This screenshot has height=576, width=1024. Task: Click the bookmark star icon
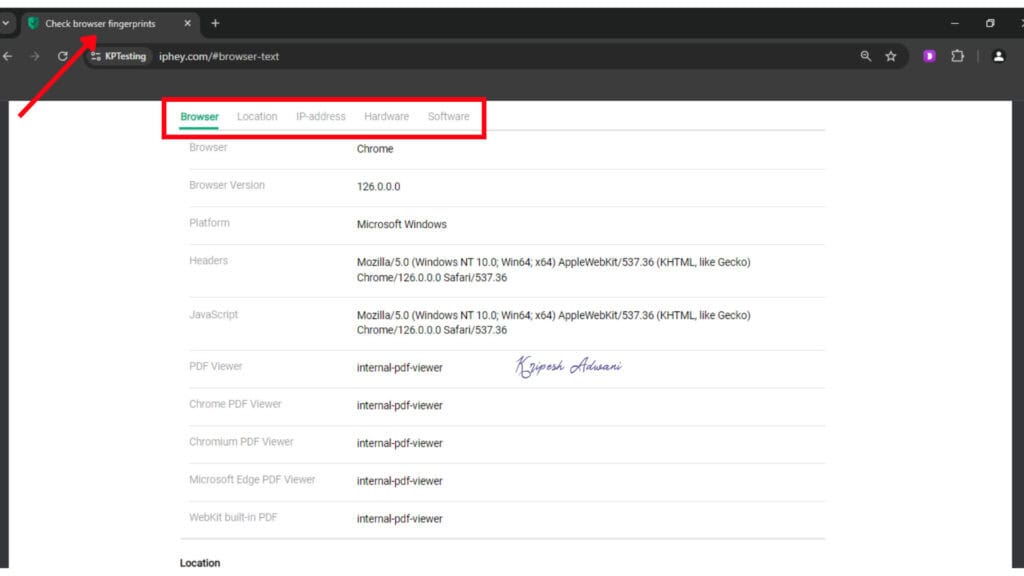coord(889,57)
